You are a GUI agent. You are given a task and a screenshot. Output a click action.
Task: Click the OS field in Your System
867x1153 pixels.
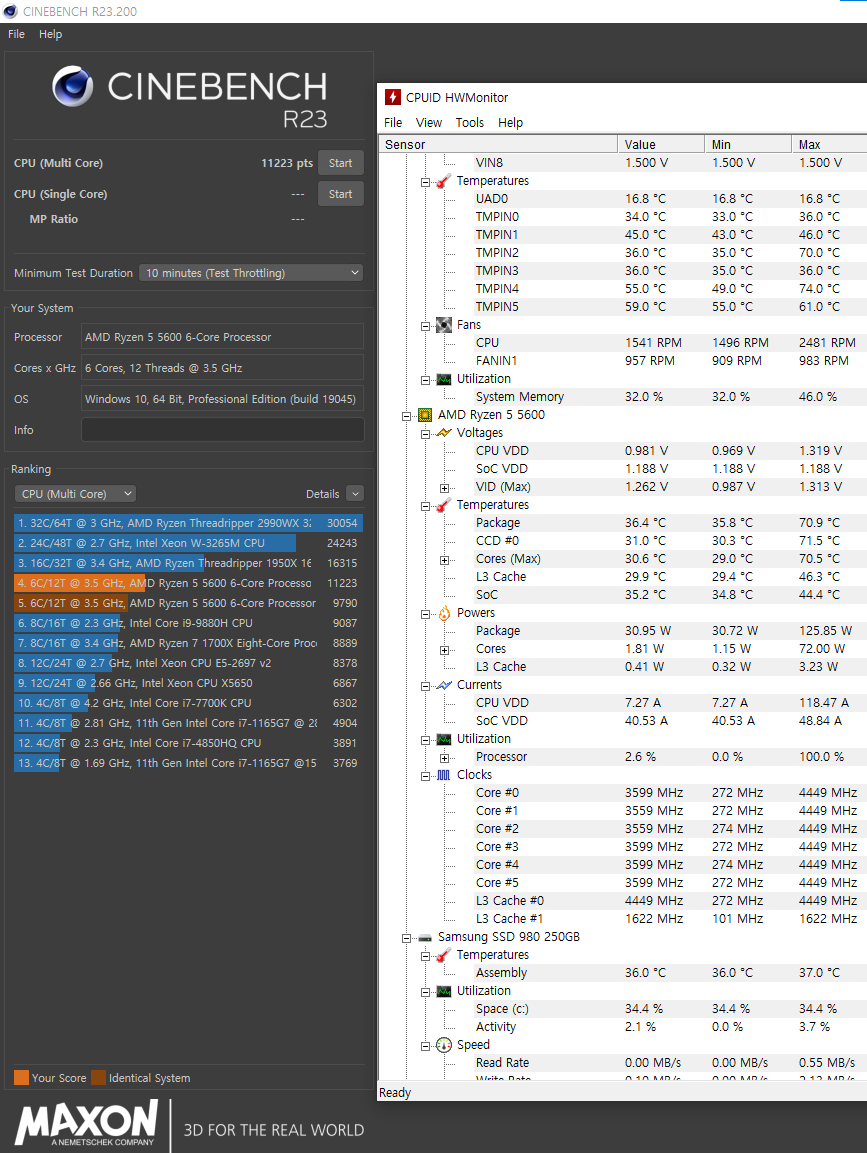coord(222,399)
